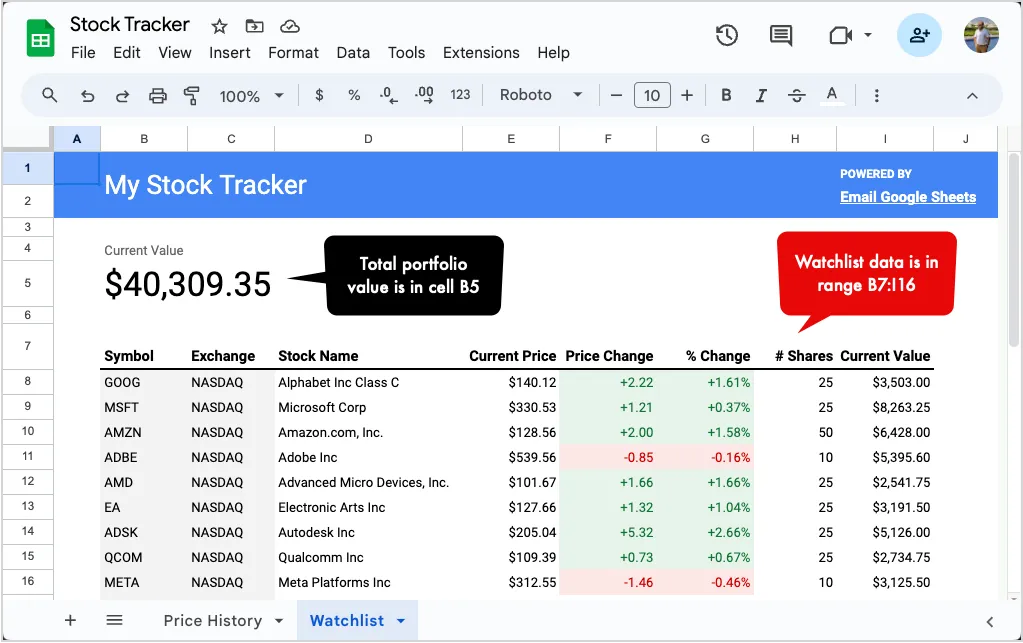
Task: Open search in the toolbar
Action: tap(48, 94)
